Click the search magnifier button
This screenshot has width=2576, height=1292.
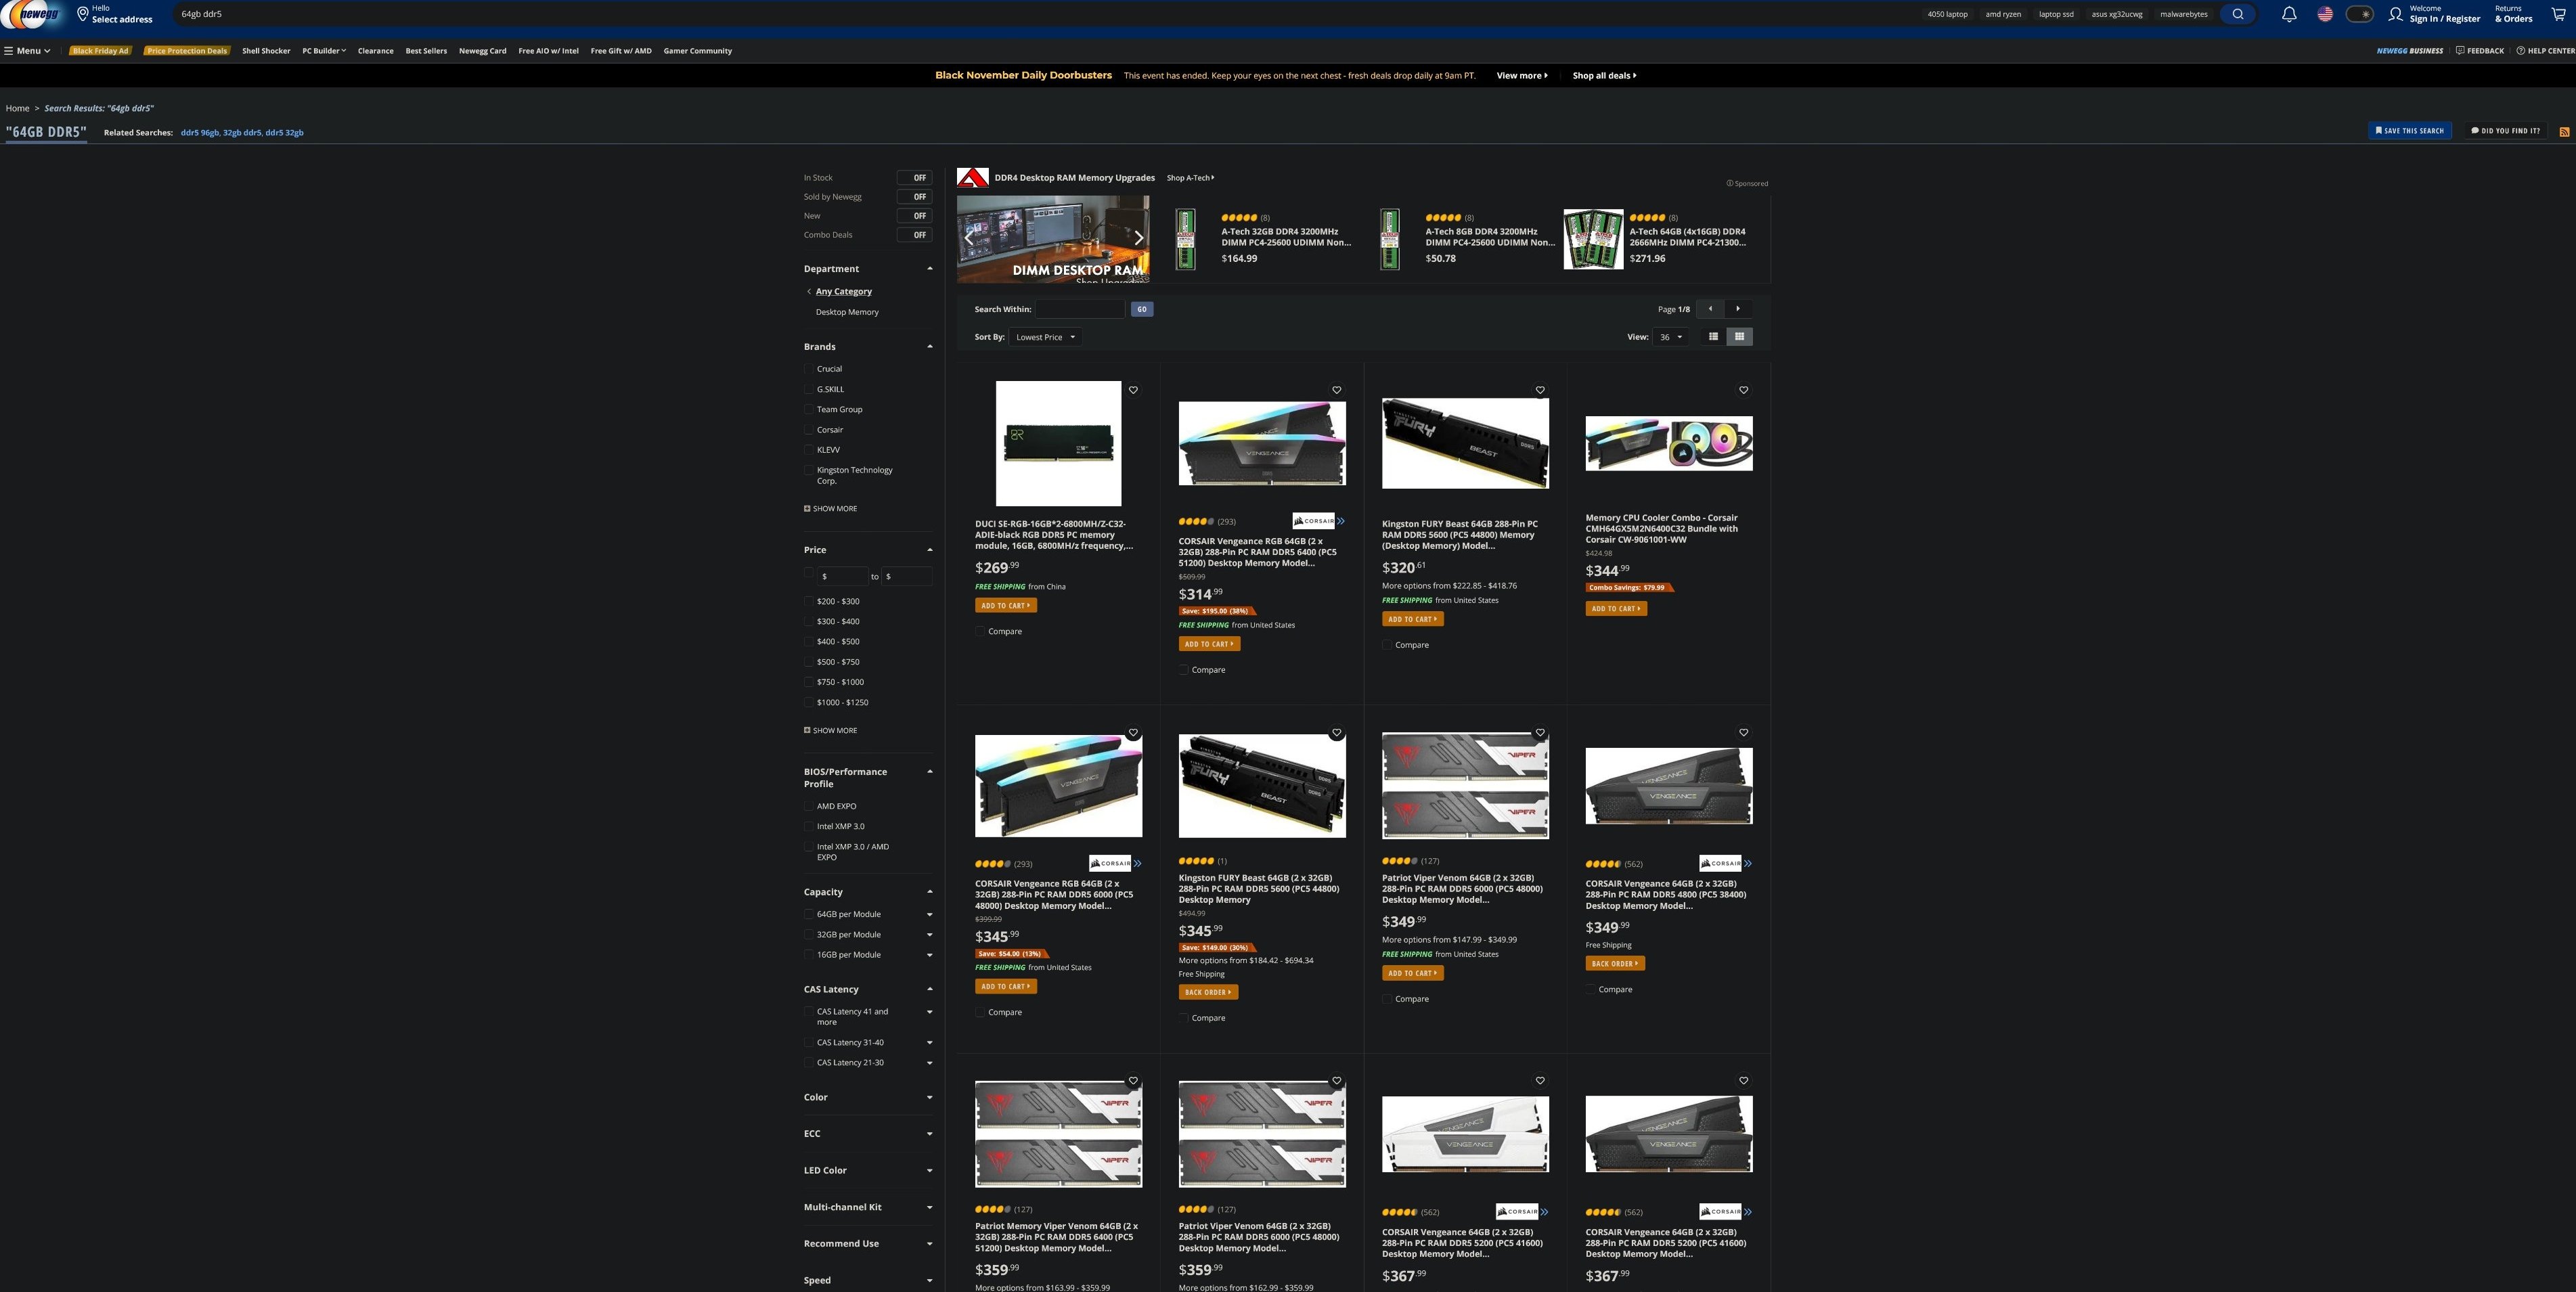pos(2237,14)
